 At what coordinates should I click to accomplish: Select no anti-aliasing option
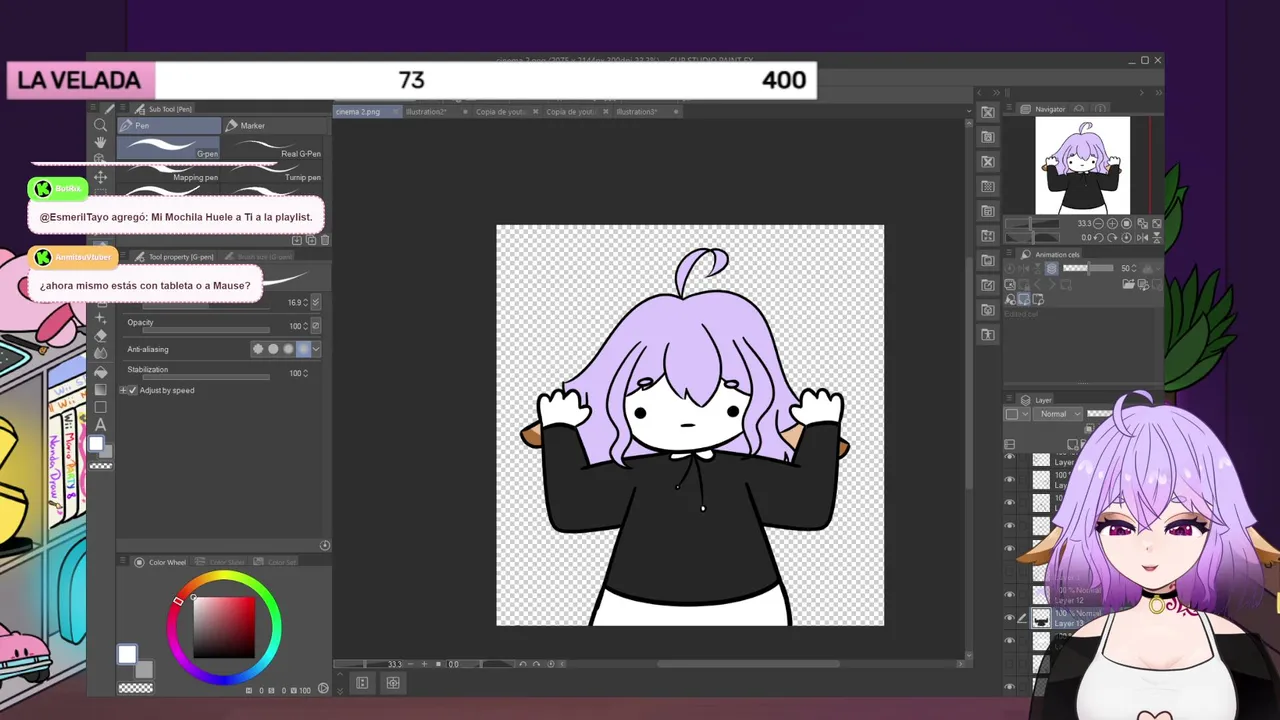click(x=258, y=349)
